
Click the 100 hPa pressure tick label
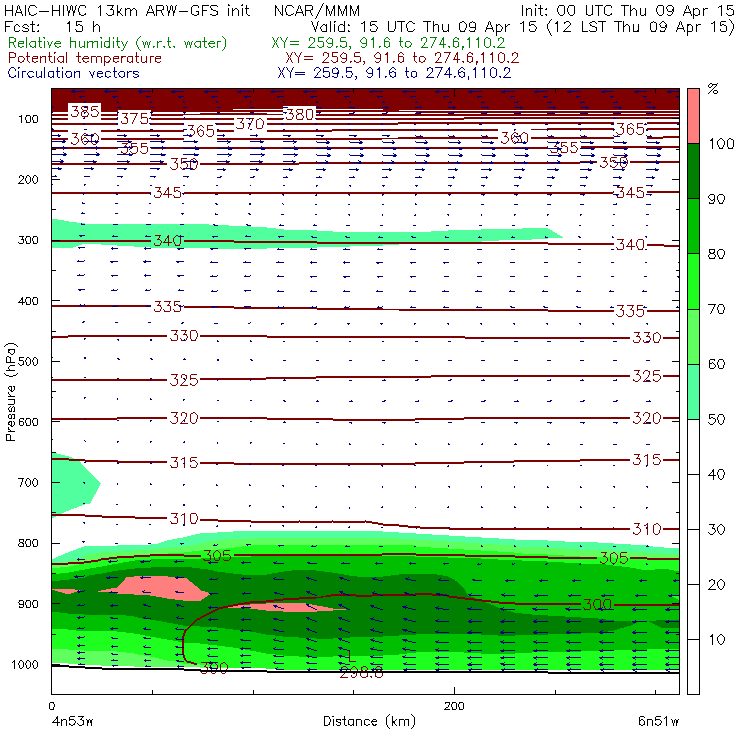(28, 119)
